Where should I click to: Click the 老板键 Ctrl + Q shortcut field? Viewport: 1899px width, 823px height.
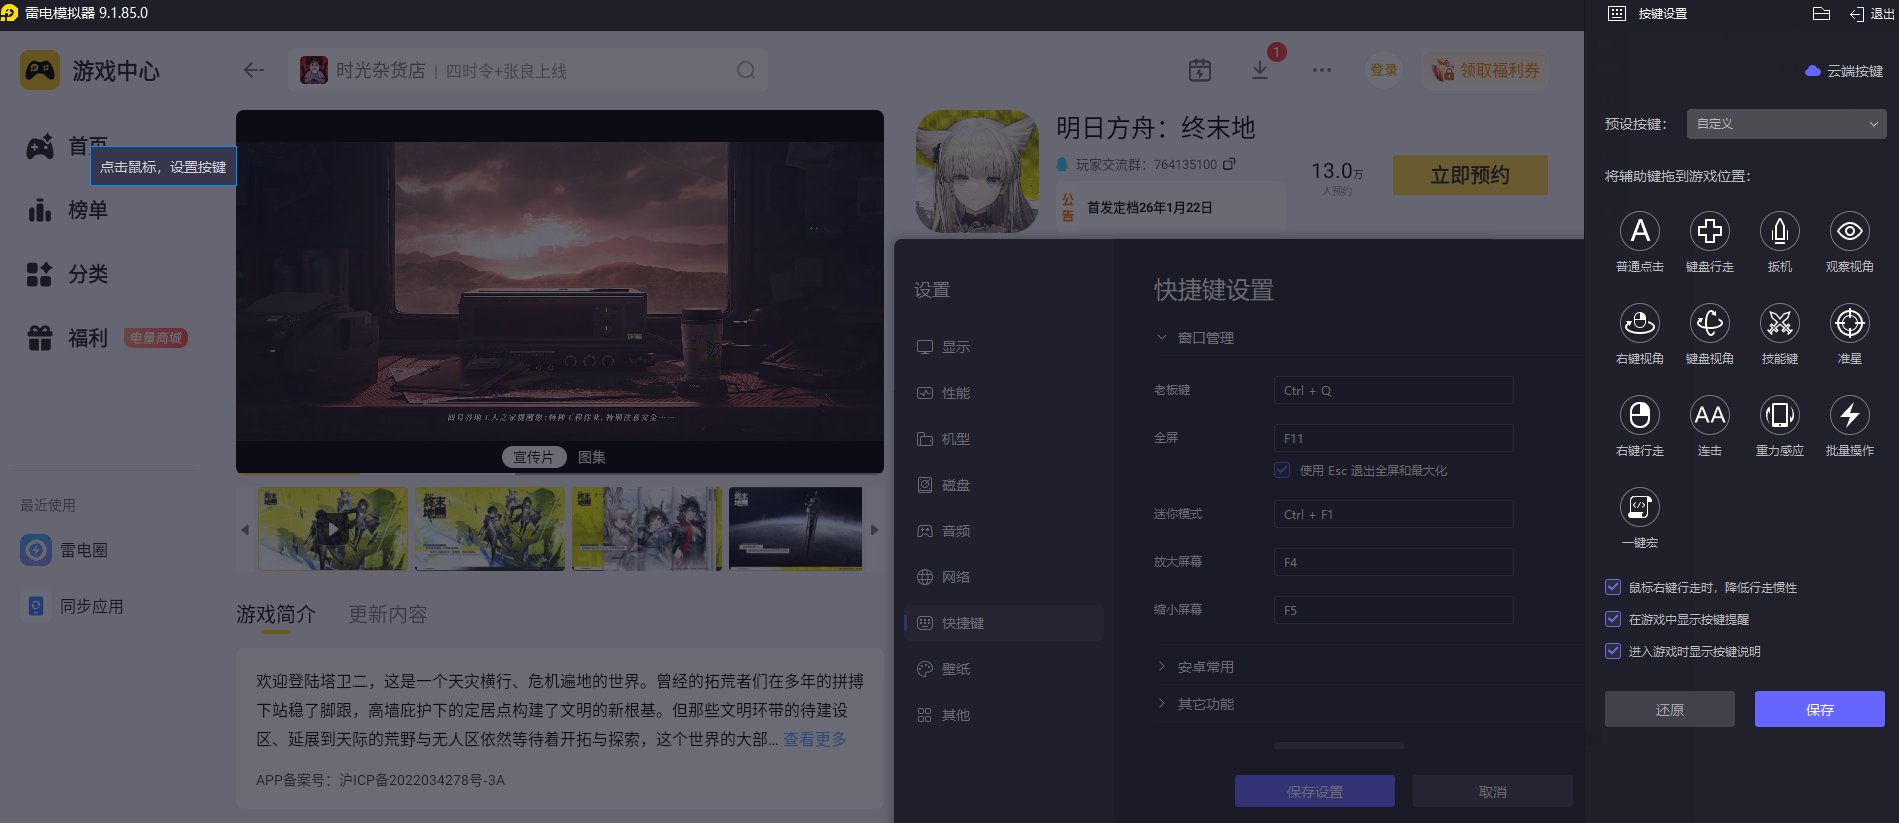(x=1392, y=390)
